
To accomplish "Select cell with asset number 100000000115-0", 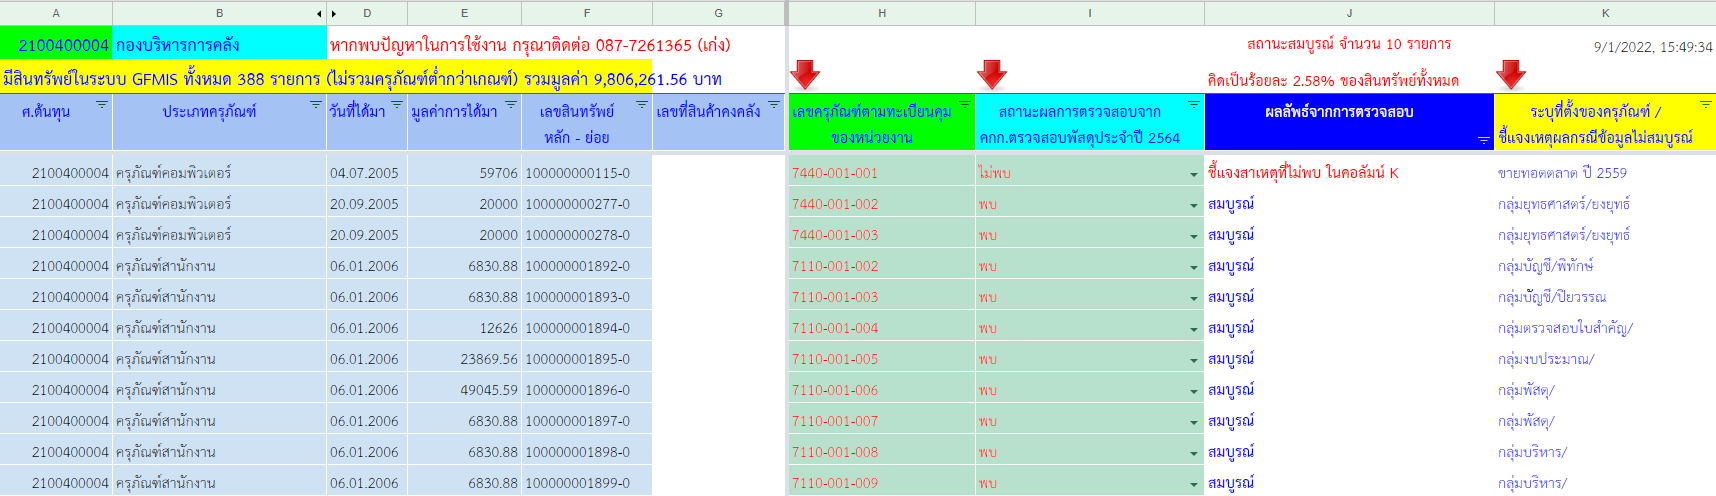I will (578, 173).
